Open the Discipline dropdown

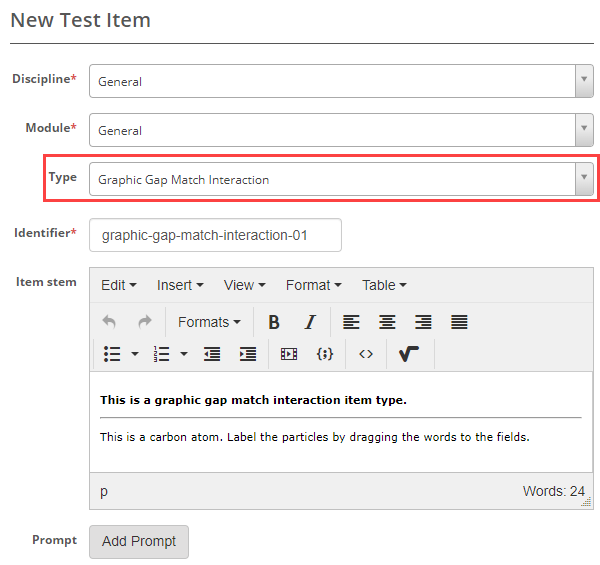[341, 82]
